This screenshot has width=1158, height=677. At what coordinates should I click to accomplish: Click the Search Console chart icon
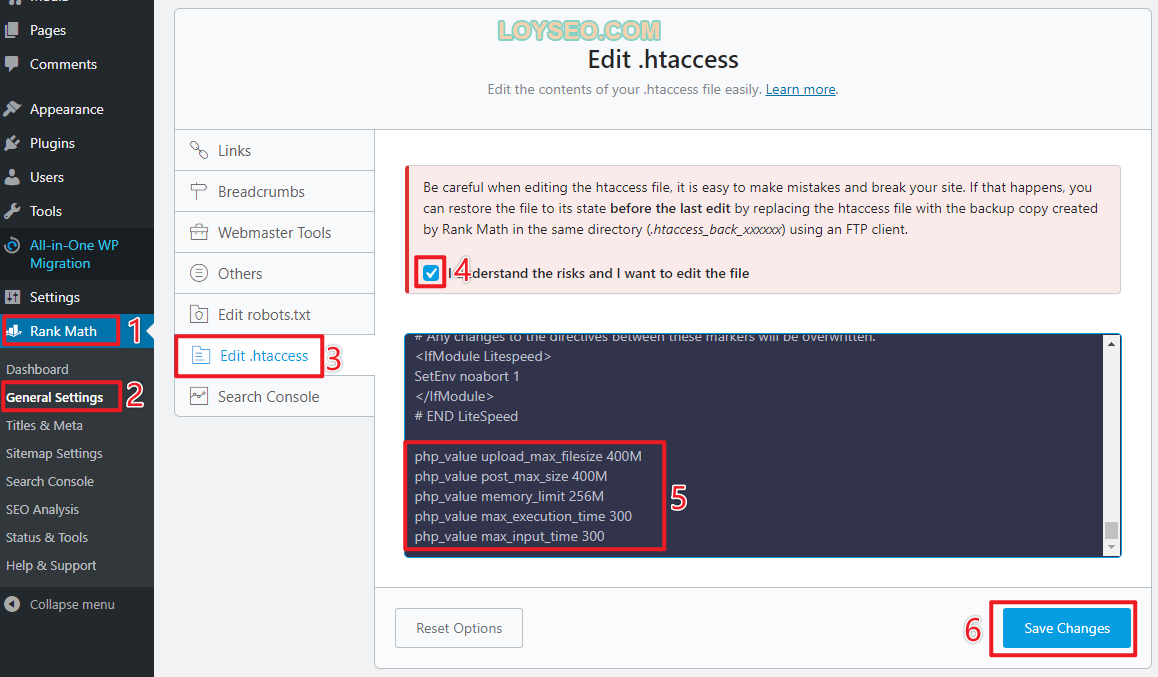(199, 396)
